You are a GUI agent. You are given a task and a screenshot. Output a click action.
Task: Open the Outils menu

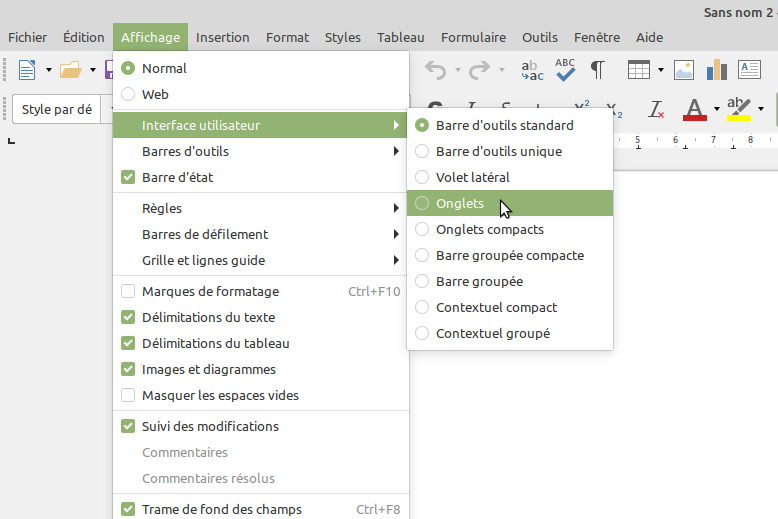click(539, 37)
